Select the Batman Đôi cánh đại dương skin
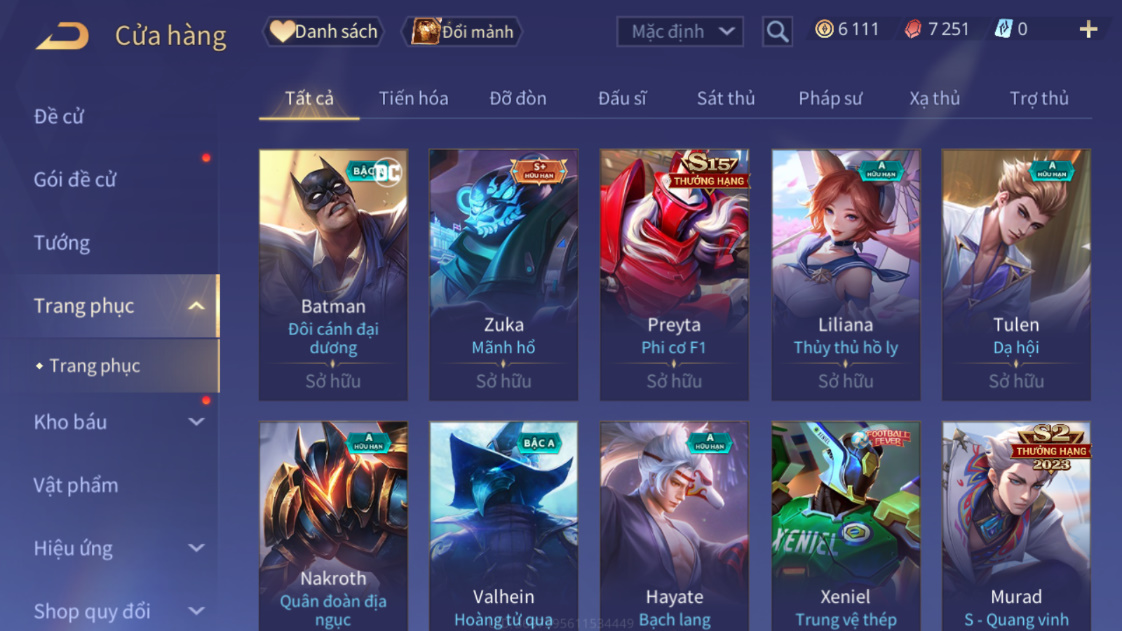This screenshot has height=631, width=1122. point(333,275)
